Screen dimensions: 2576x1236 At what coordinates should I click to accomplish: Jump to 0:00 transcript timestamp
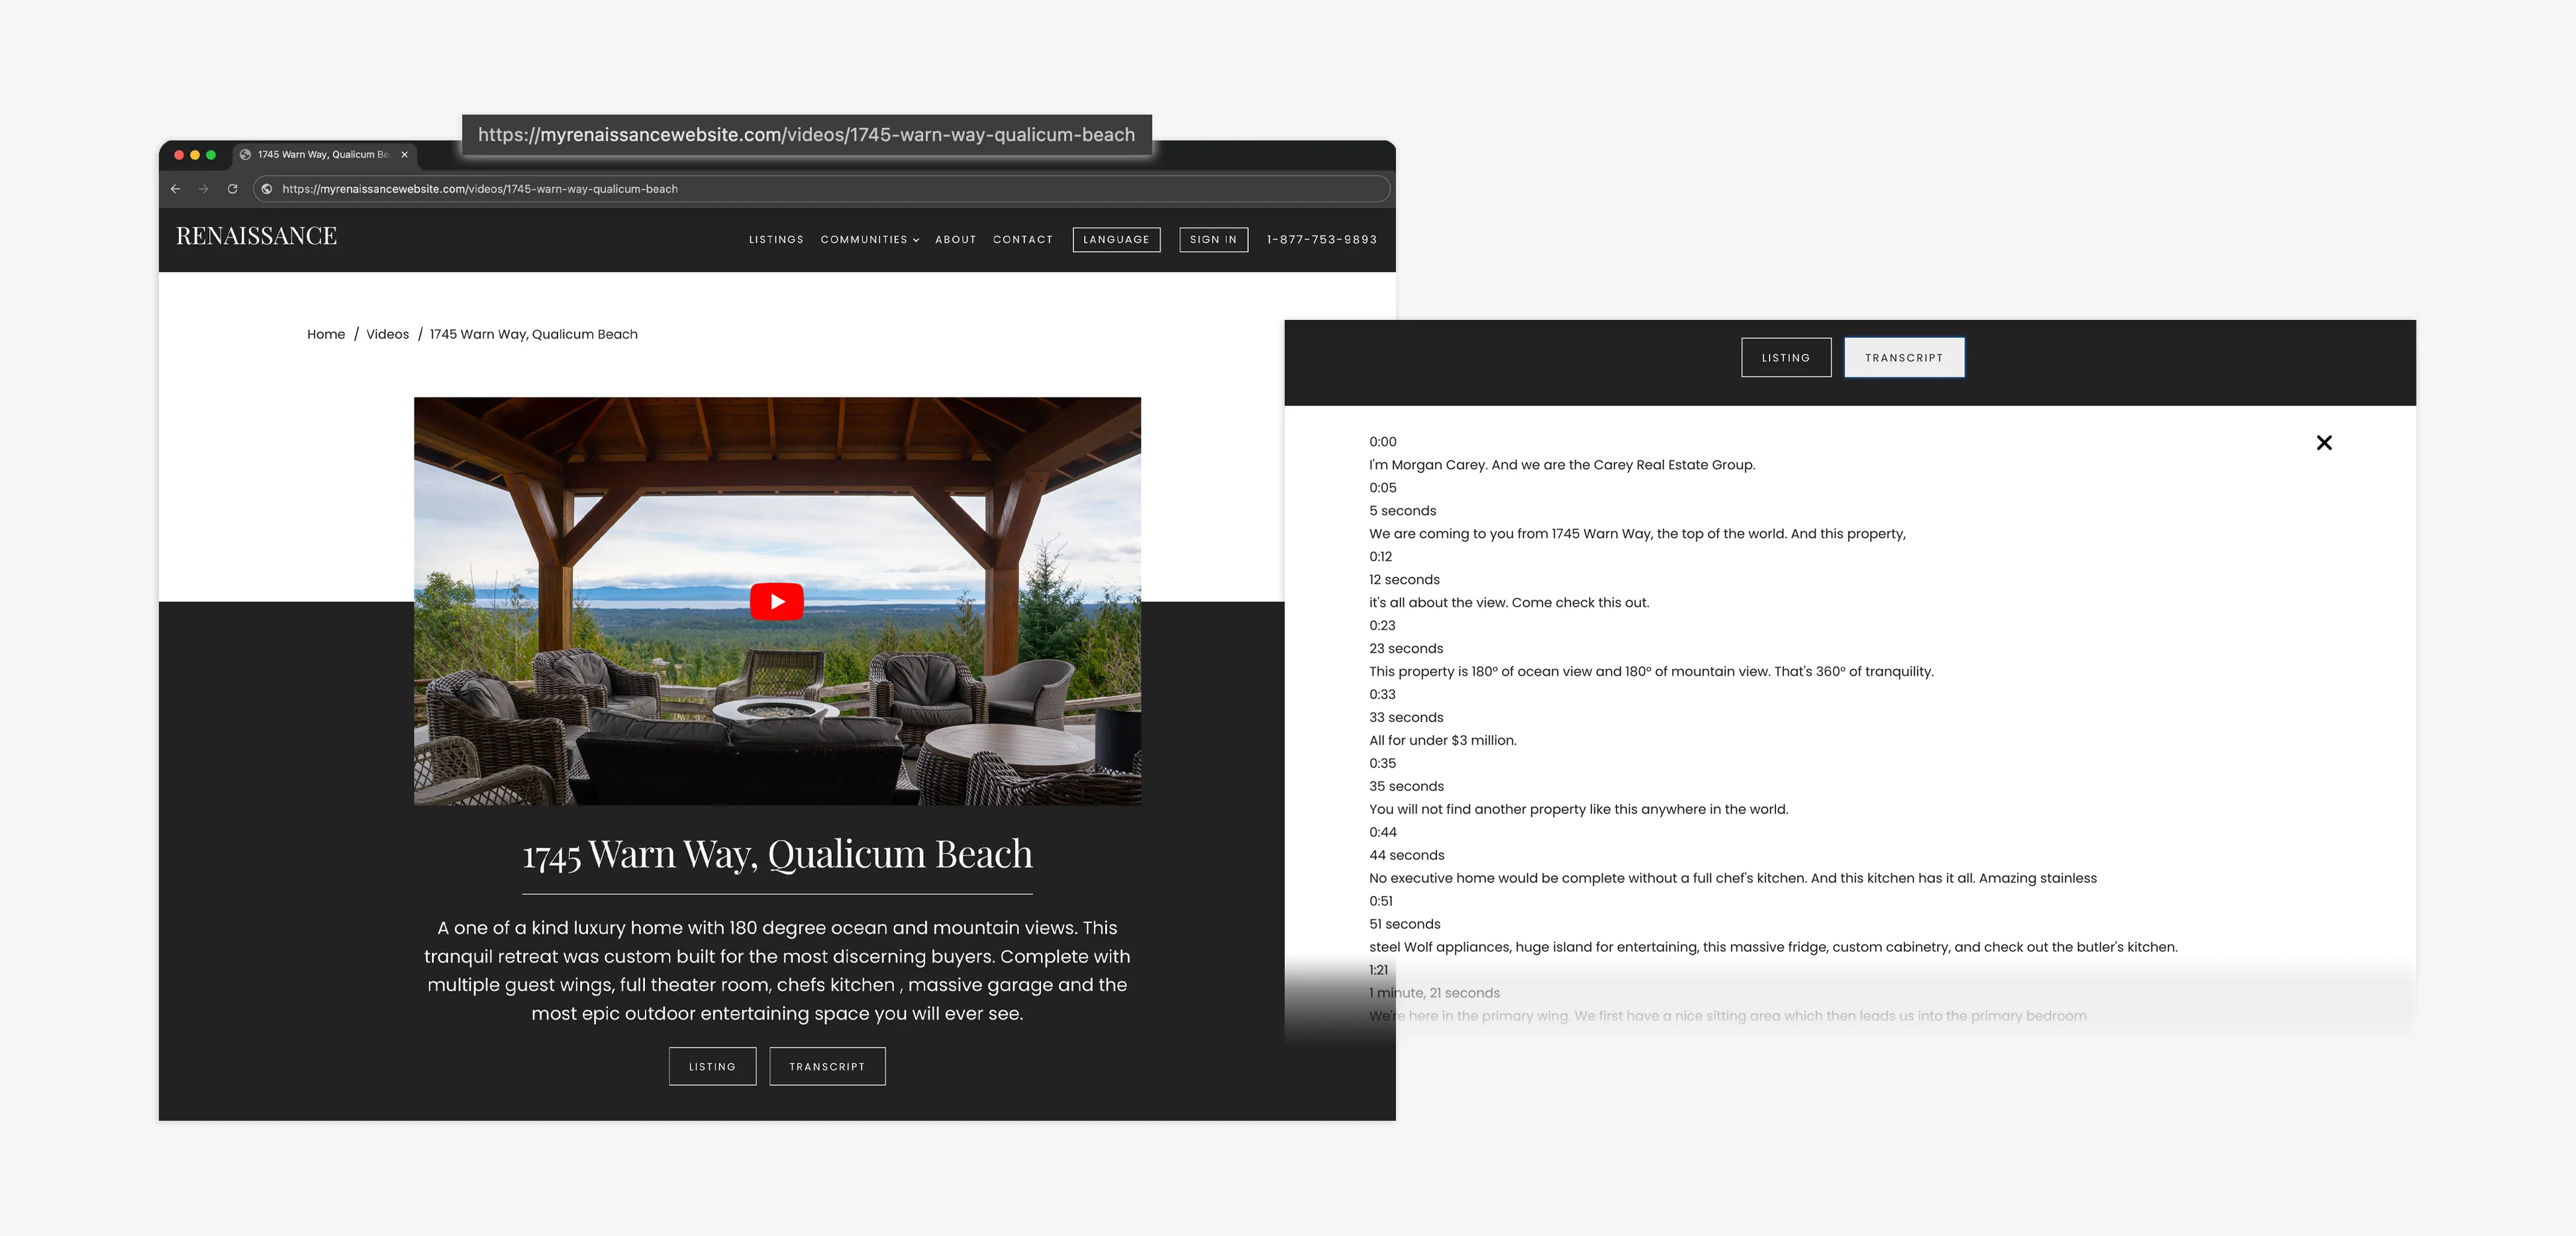point(1383,442)
